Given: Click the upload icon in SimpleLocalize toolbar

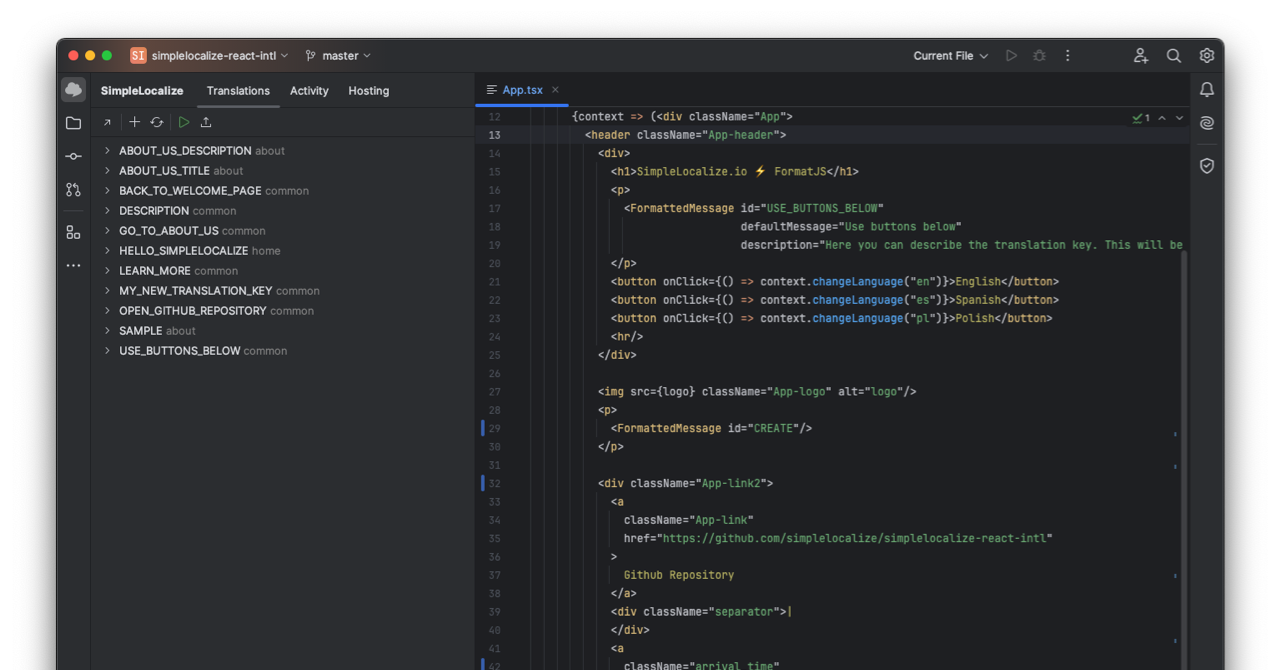Looking at the screenshot, I should (206, 122).
